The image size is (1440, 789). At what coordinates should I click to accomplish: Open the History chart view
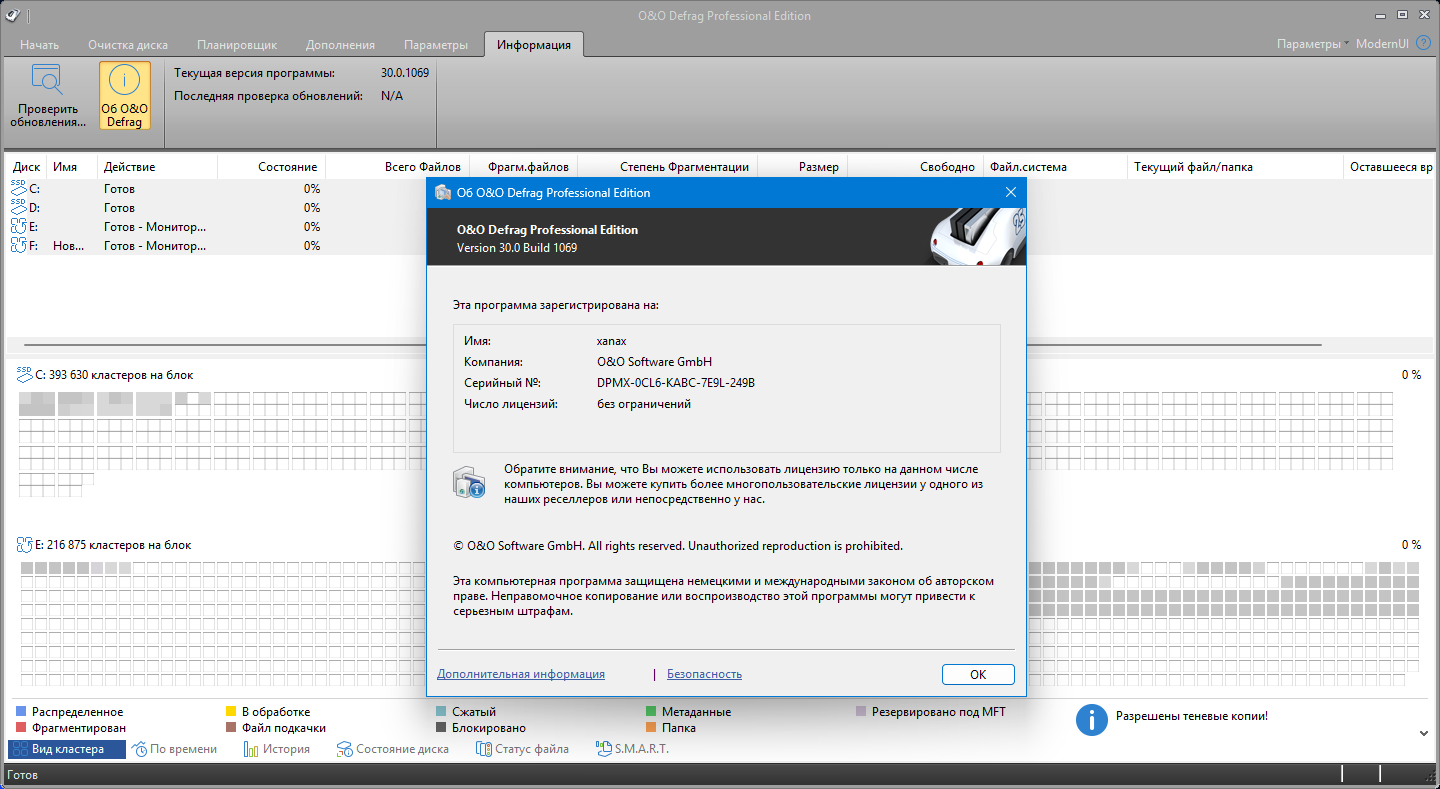pos(276,749)
